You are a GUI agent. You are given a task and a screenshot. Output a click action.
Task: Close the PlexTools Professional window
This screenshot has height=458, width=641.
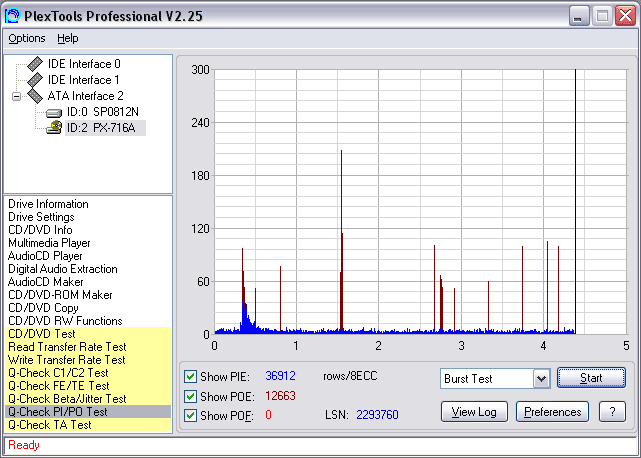coord(625,16)
